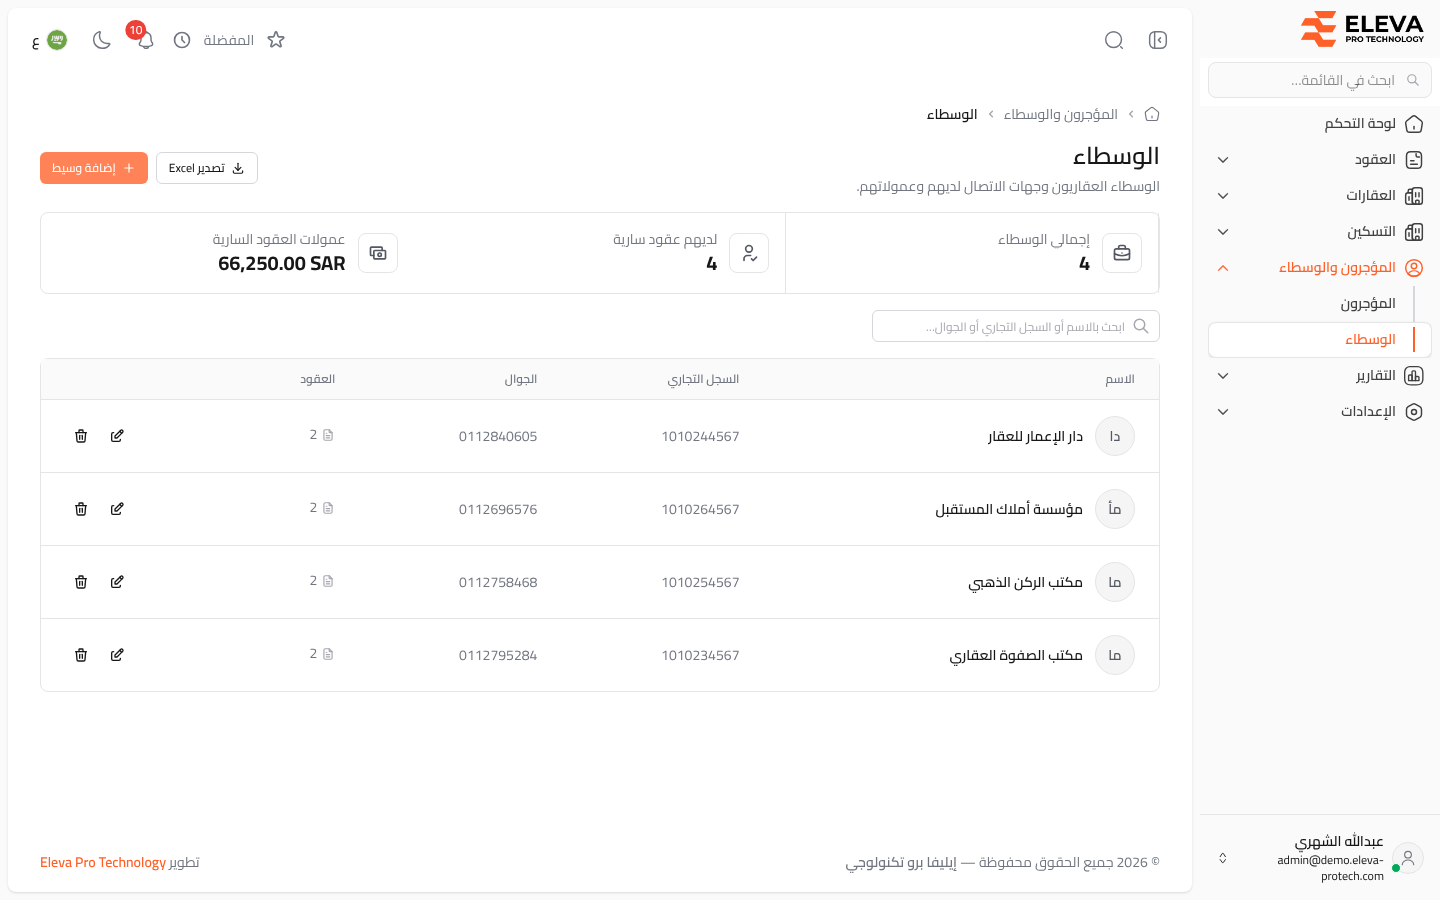Image resolution: width=1440 pixels, height=900 pixels.
Task: Switch language via Saudi flag icon
Action: (x=57, y=40)
